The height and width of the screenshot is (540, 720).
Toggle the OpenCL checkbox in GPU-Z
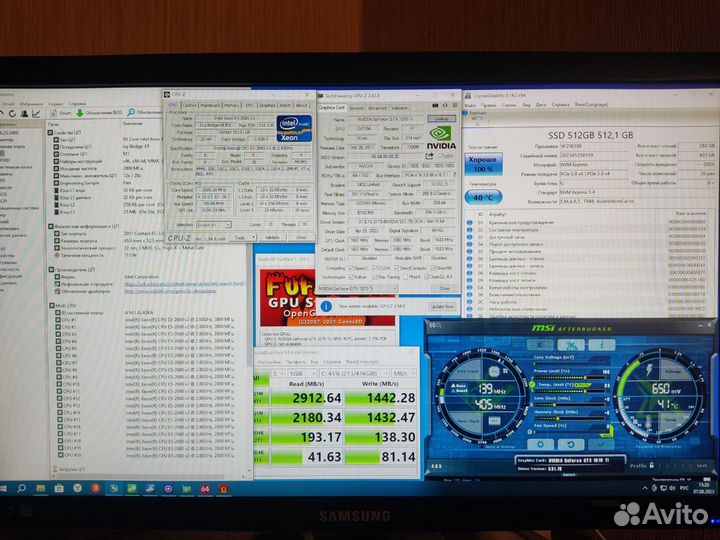pos(351,268)
